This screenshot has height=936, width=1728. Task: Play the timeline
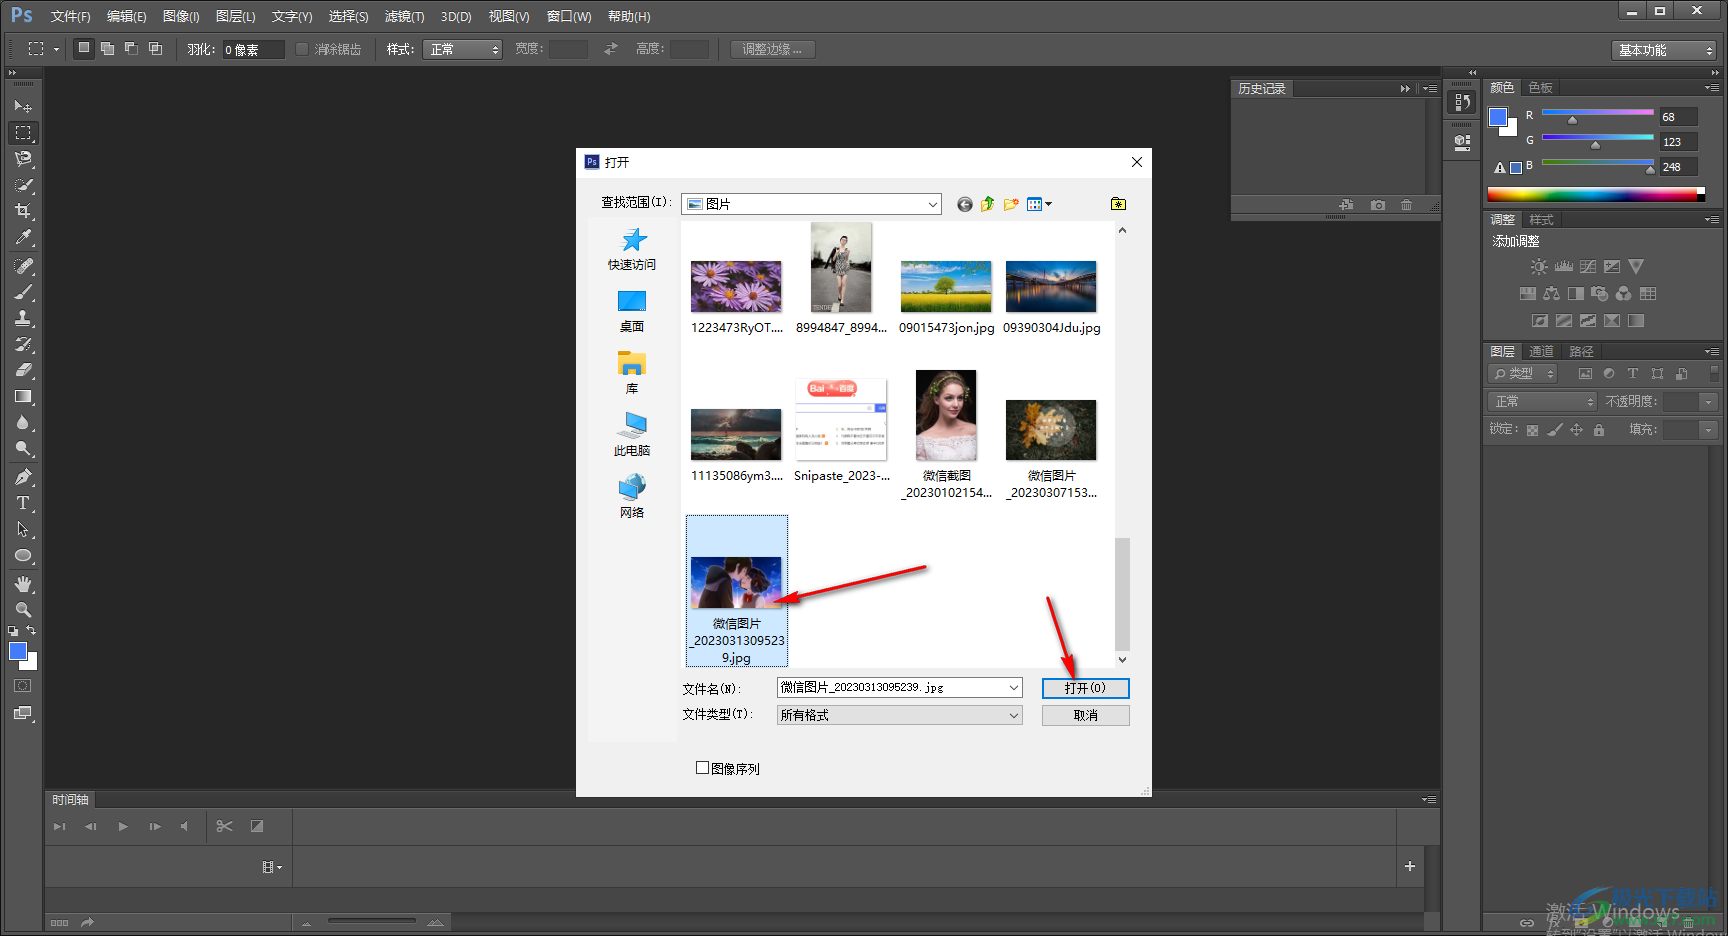[123, 826]
